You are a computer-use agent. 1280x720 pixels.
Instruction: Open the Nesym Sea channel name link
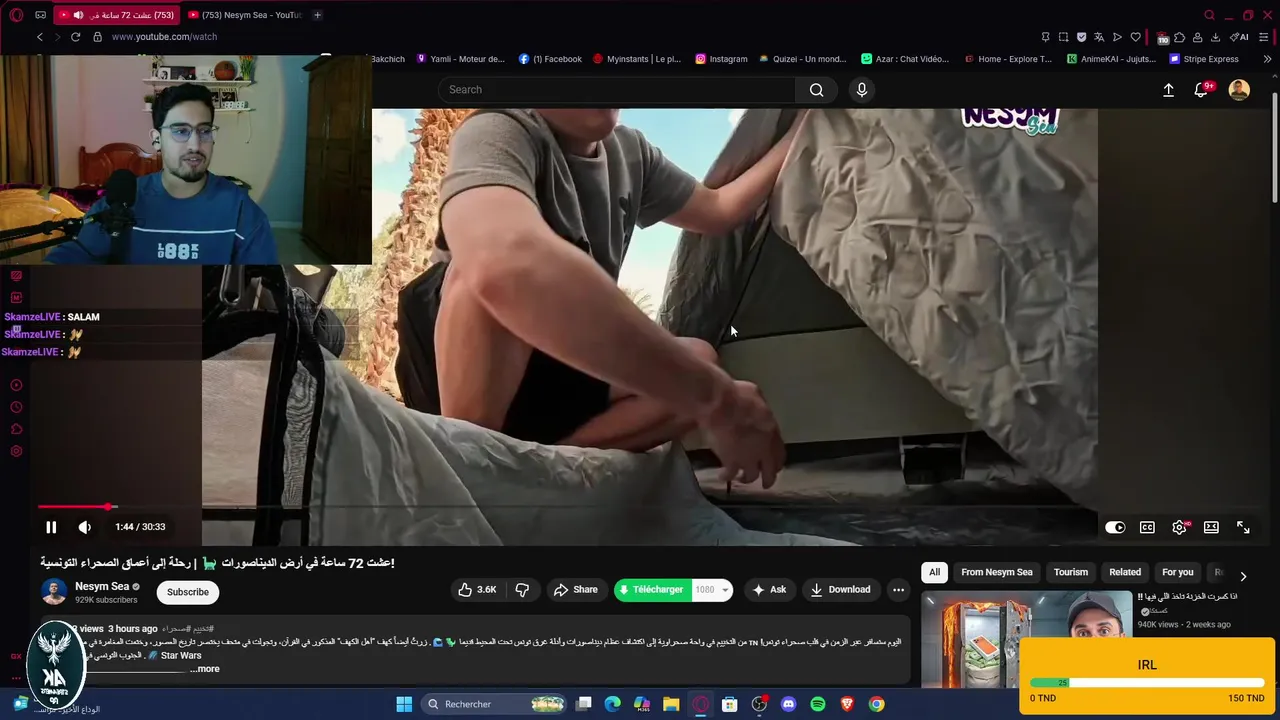click(102, 587)
